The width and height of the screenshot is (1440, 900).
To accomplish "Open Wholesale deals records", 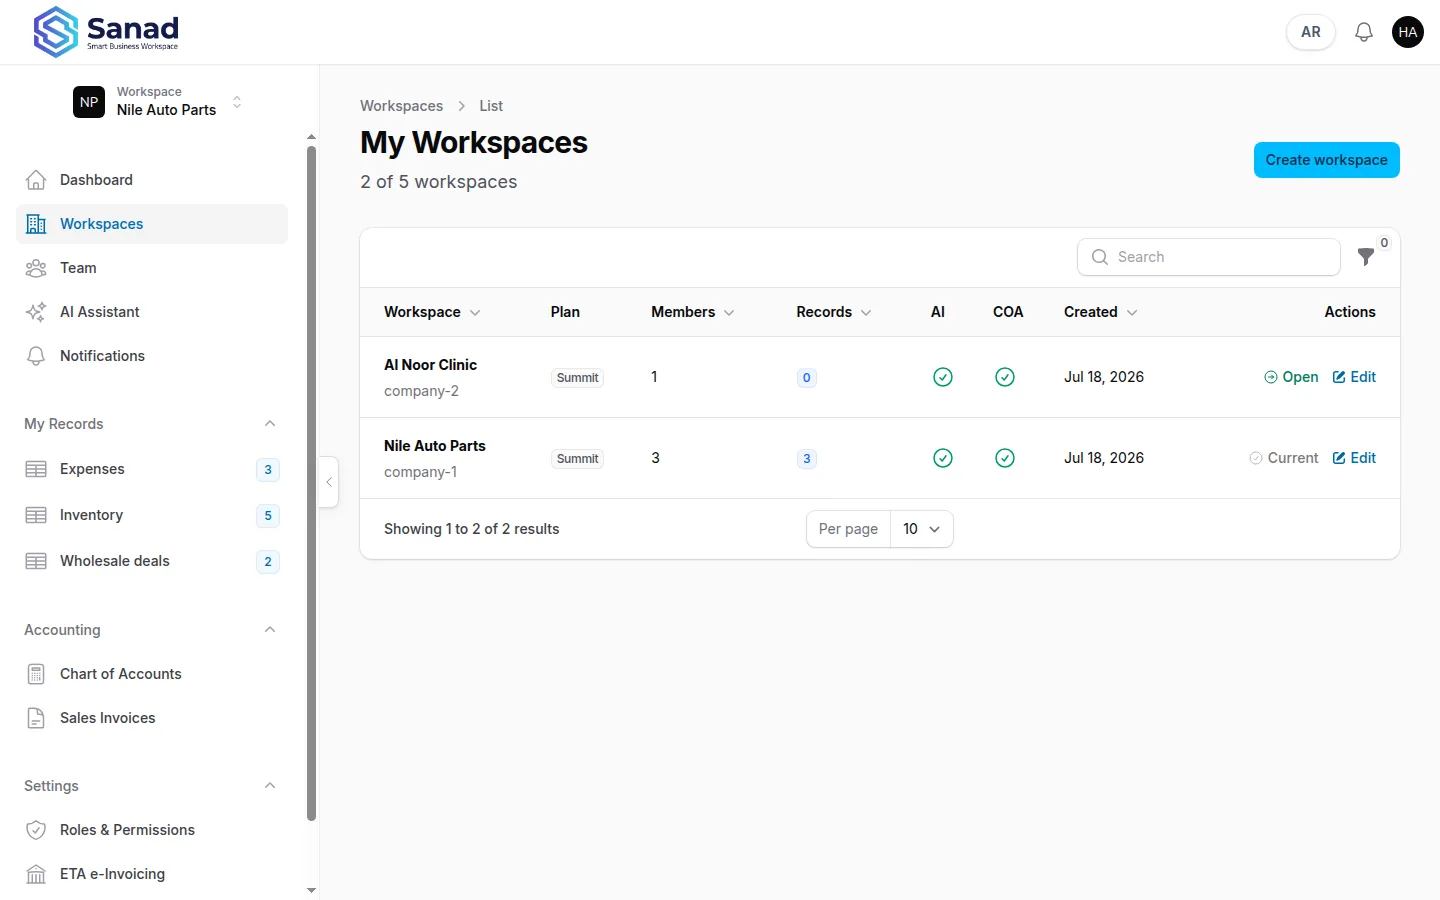I will tap(152, 561).
